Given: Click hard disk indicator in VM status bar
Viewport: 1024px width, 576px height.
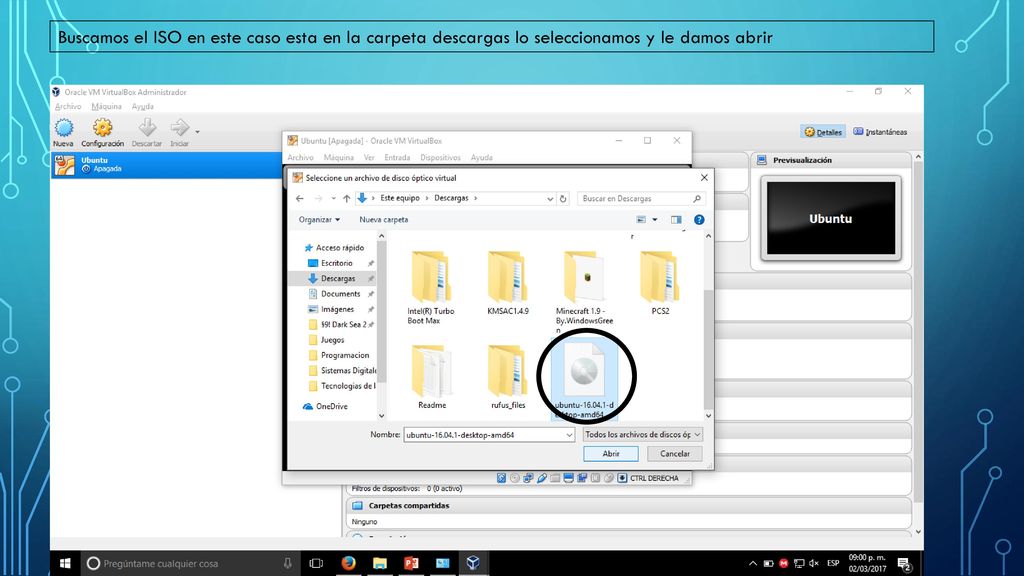Looking at the screenshot, I should pyautogui.click(x=502, y=478).
